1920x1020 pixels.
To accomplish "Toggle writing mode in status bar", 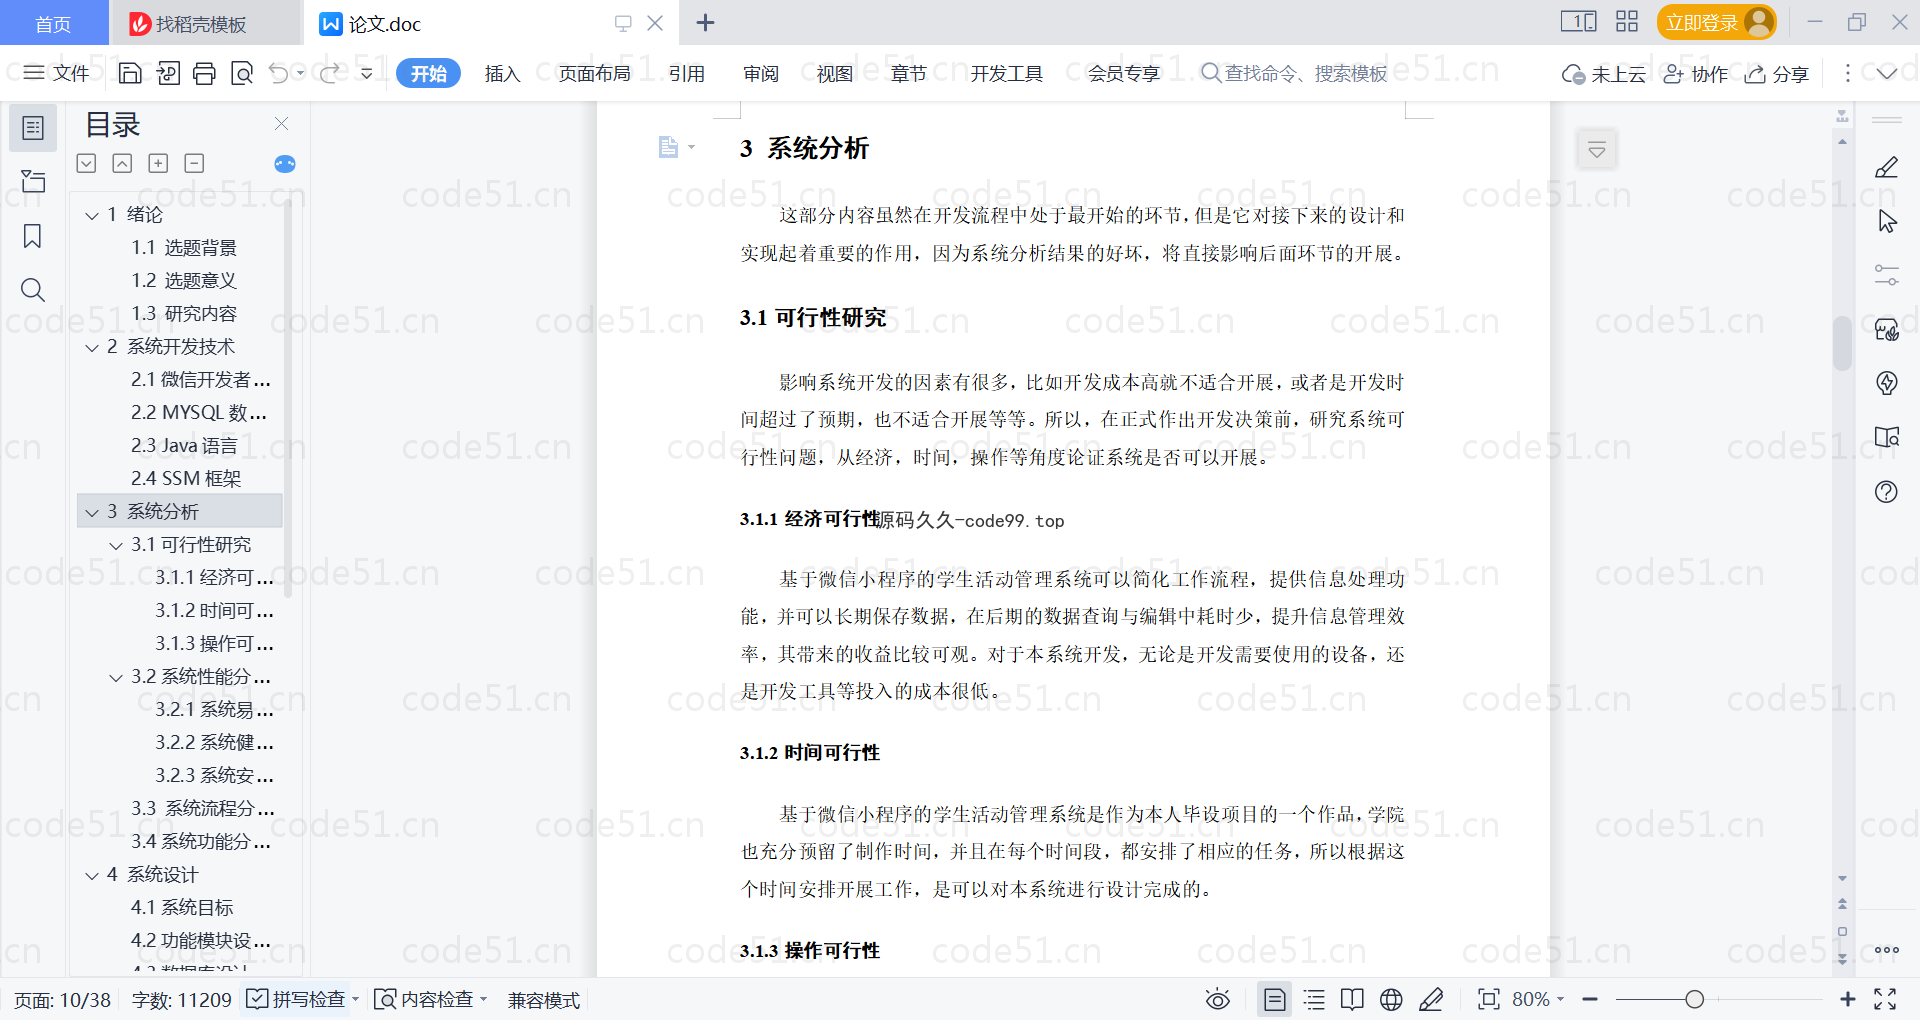I will (1431, 999).
